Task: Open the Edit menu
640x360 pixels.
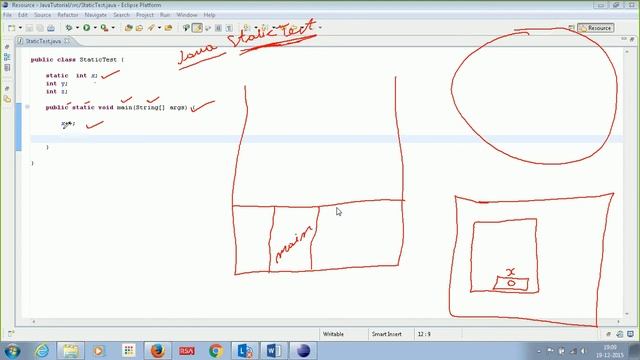Action: [x=22, y=15]
